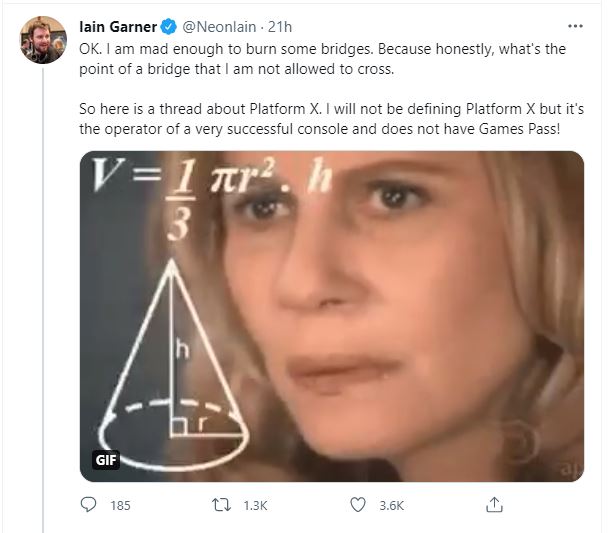Like the tweet with the heart icon
This screenshot has height=533, width=609.
tap(358, 505)
